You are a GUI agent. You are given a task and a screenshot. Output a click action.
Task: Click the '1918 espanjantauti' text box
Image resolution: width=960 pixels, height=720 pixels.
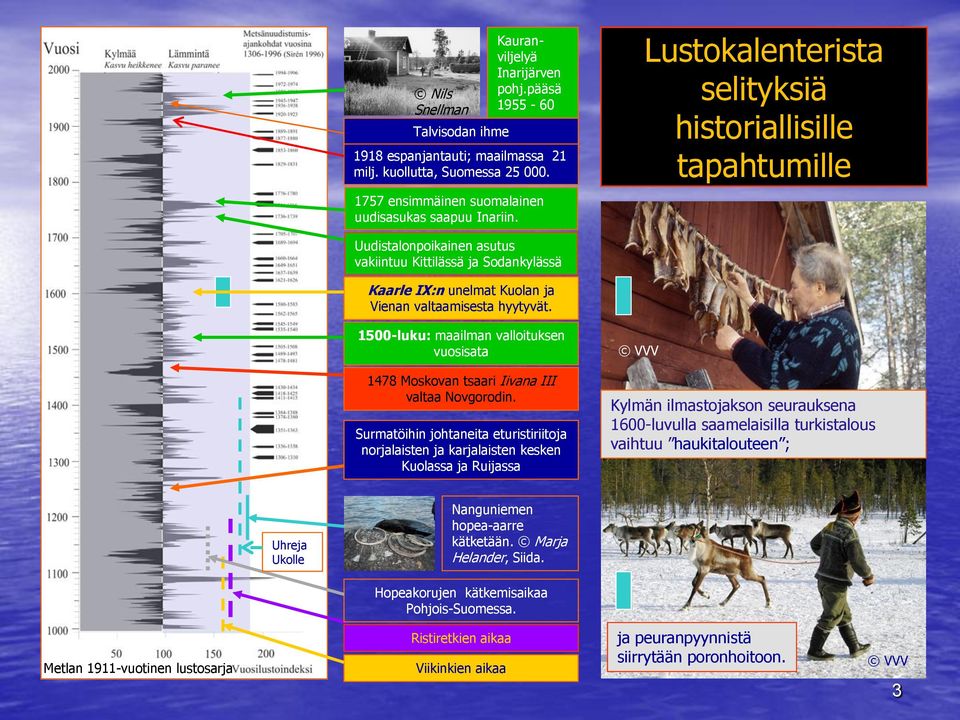[x=461, y=164]
